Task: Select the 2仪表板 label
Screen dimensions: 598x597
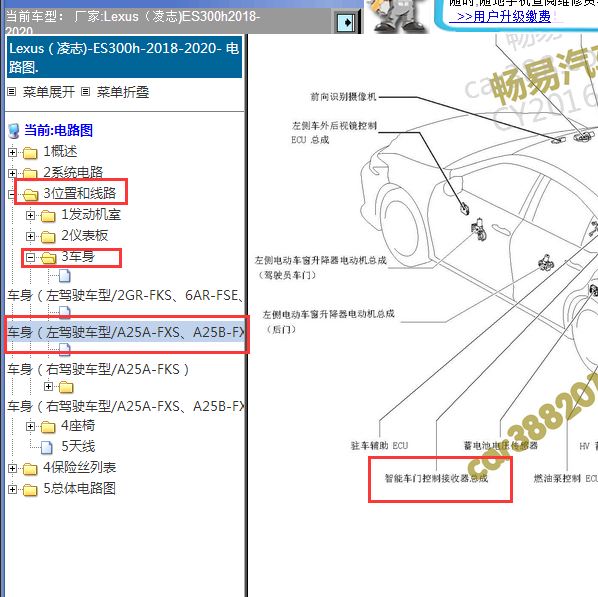Action: pos(84,235)
